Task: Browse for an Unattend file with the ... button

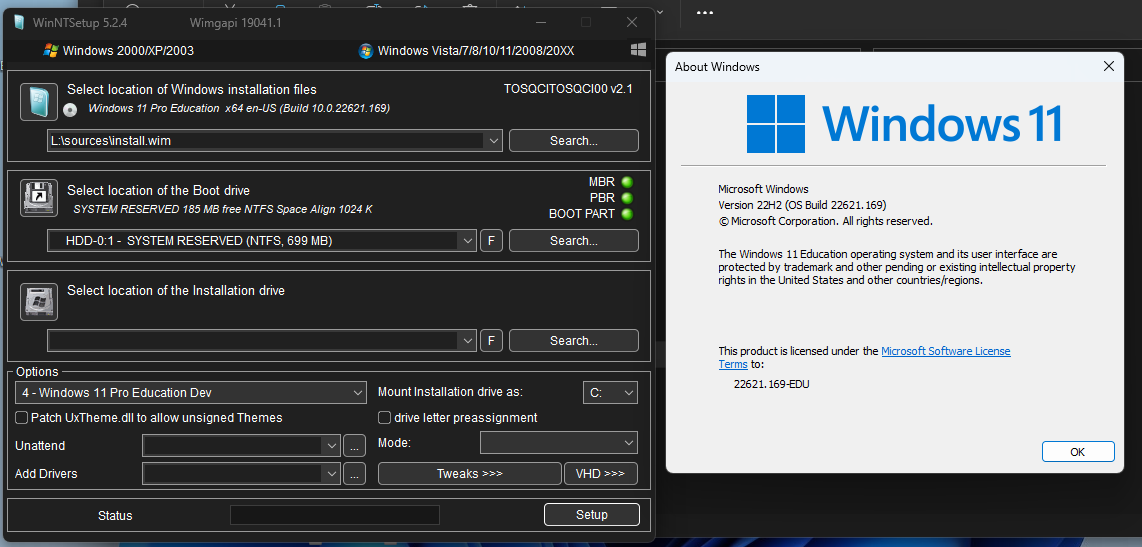Action: (x=354, y=445)
